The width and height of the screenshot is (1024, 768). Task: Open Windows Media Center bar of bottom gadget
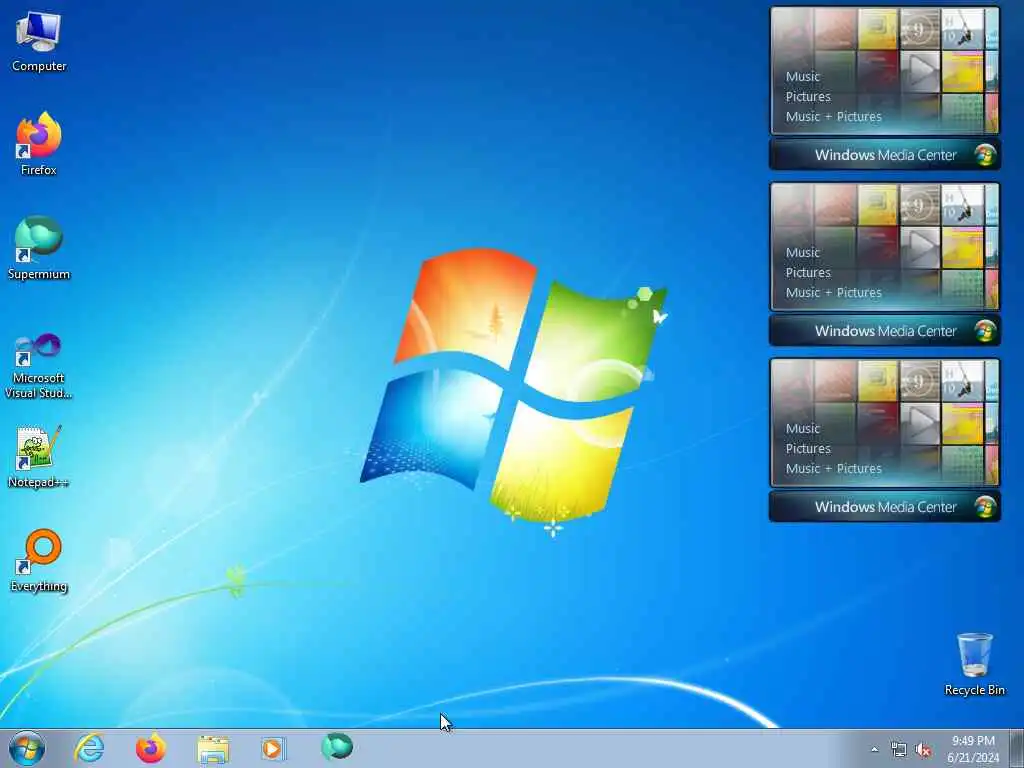coord(885,507)
